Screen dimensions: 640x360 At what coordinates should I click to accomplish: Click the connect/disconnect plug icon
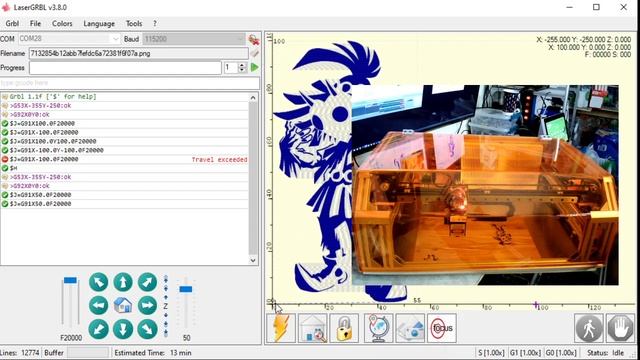pos(254,39)
